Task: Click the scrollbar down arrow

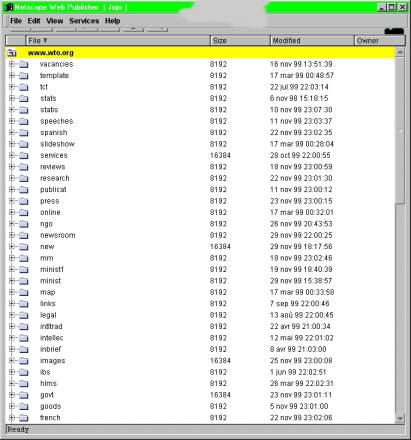Action: [400, 418]
